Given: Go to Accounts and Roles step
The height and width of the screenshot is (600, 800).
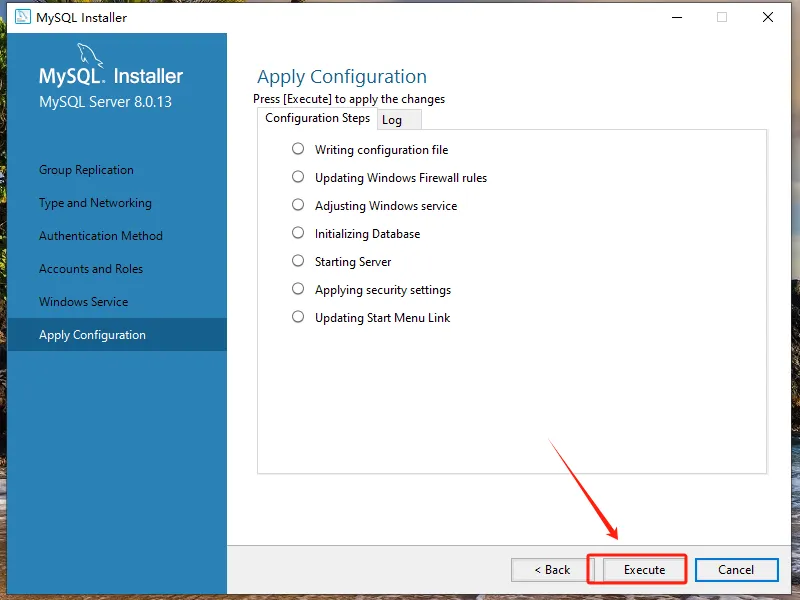Looking at the screenshot, I should point(91,269).
